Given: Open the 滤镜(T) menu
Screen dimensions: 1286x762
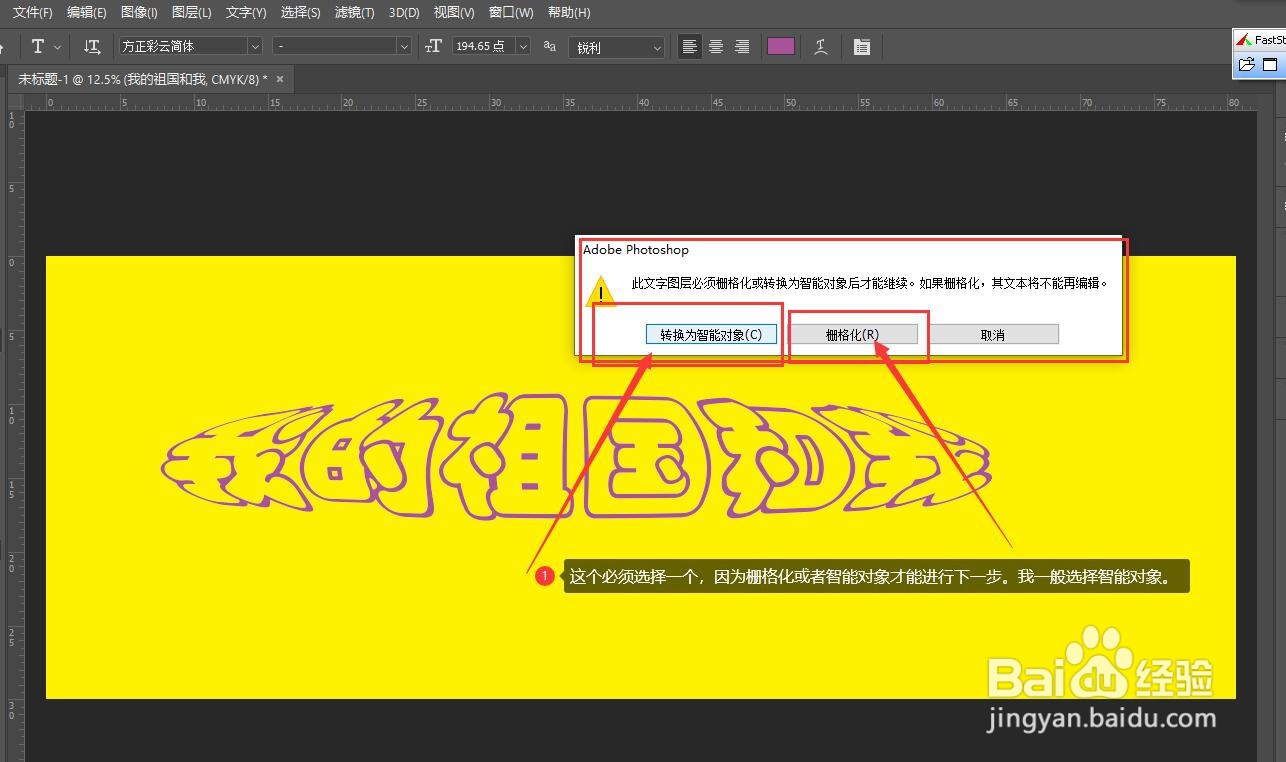Looking at the screenshot, I should pos(354,13).
